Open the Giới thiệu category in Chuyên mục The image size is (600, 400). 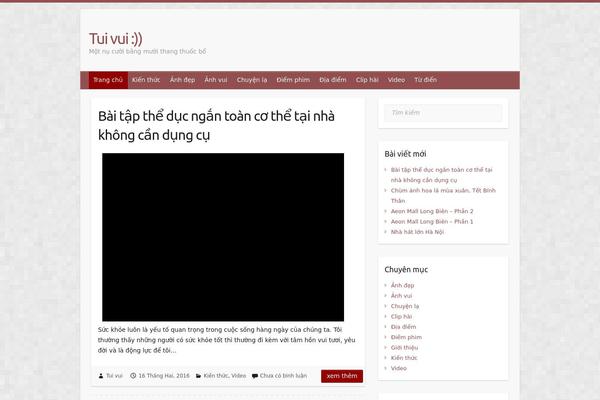[404, 348]
